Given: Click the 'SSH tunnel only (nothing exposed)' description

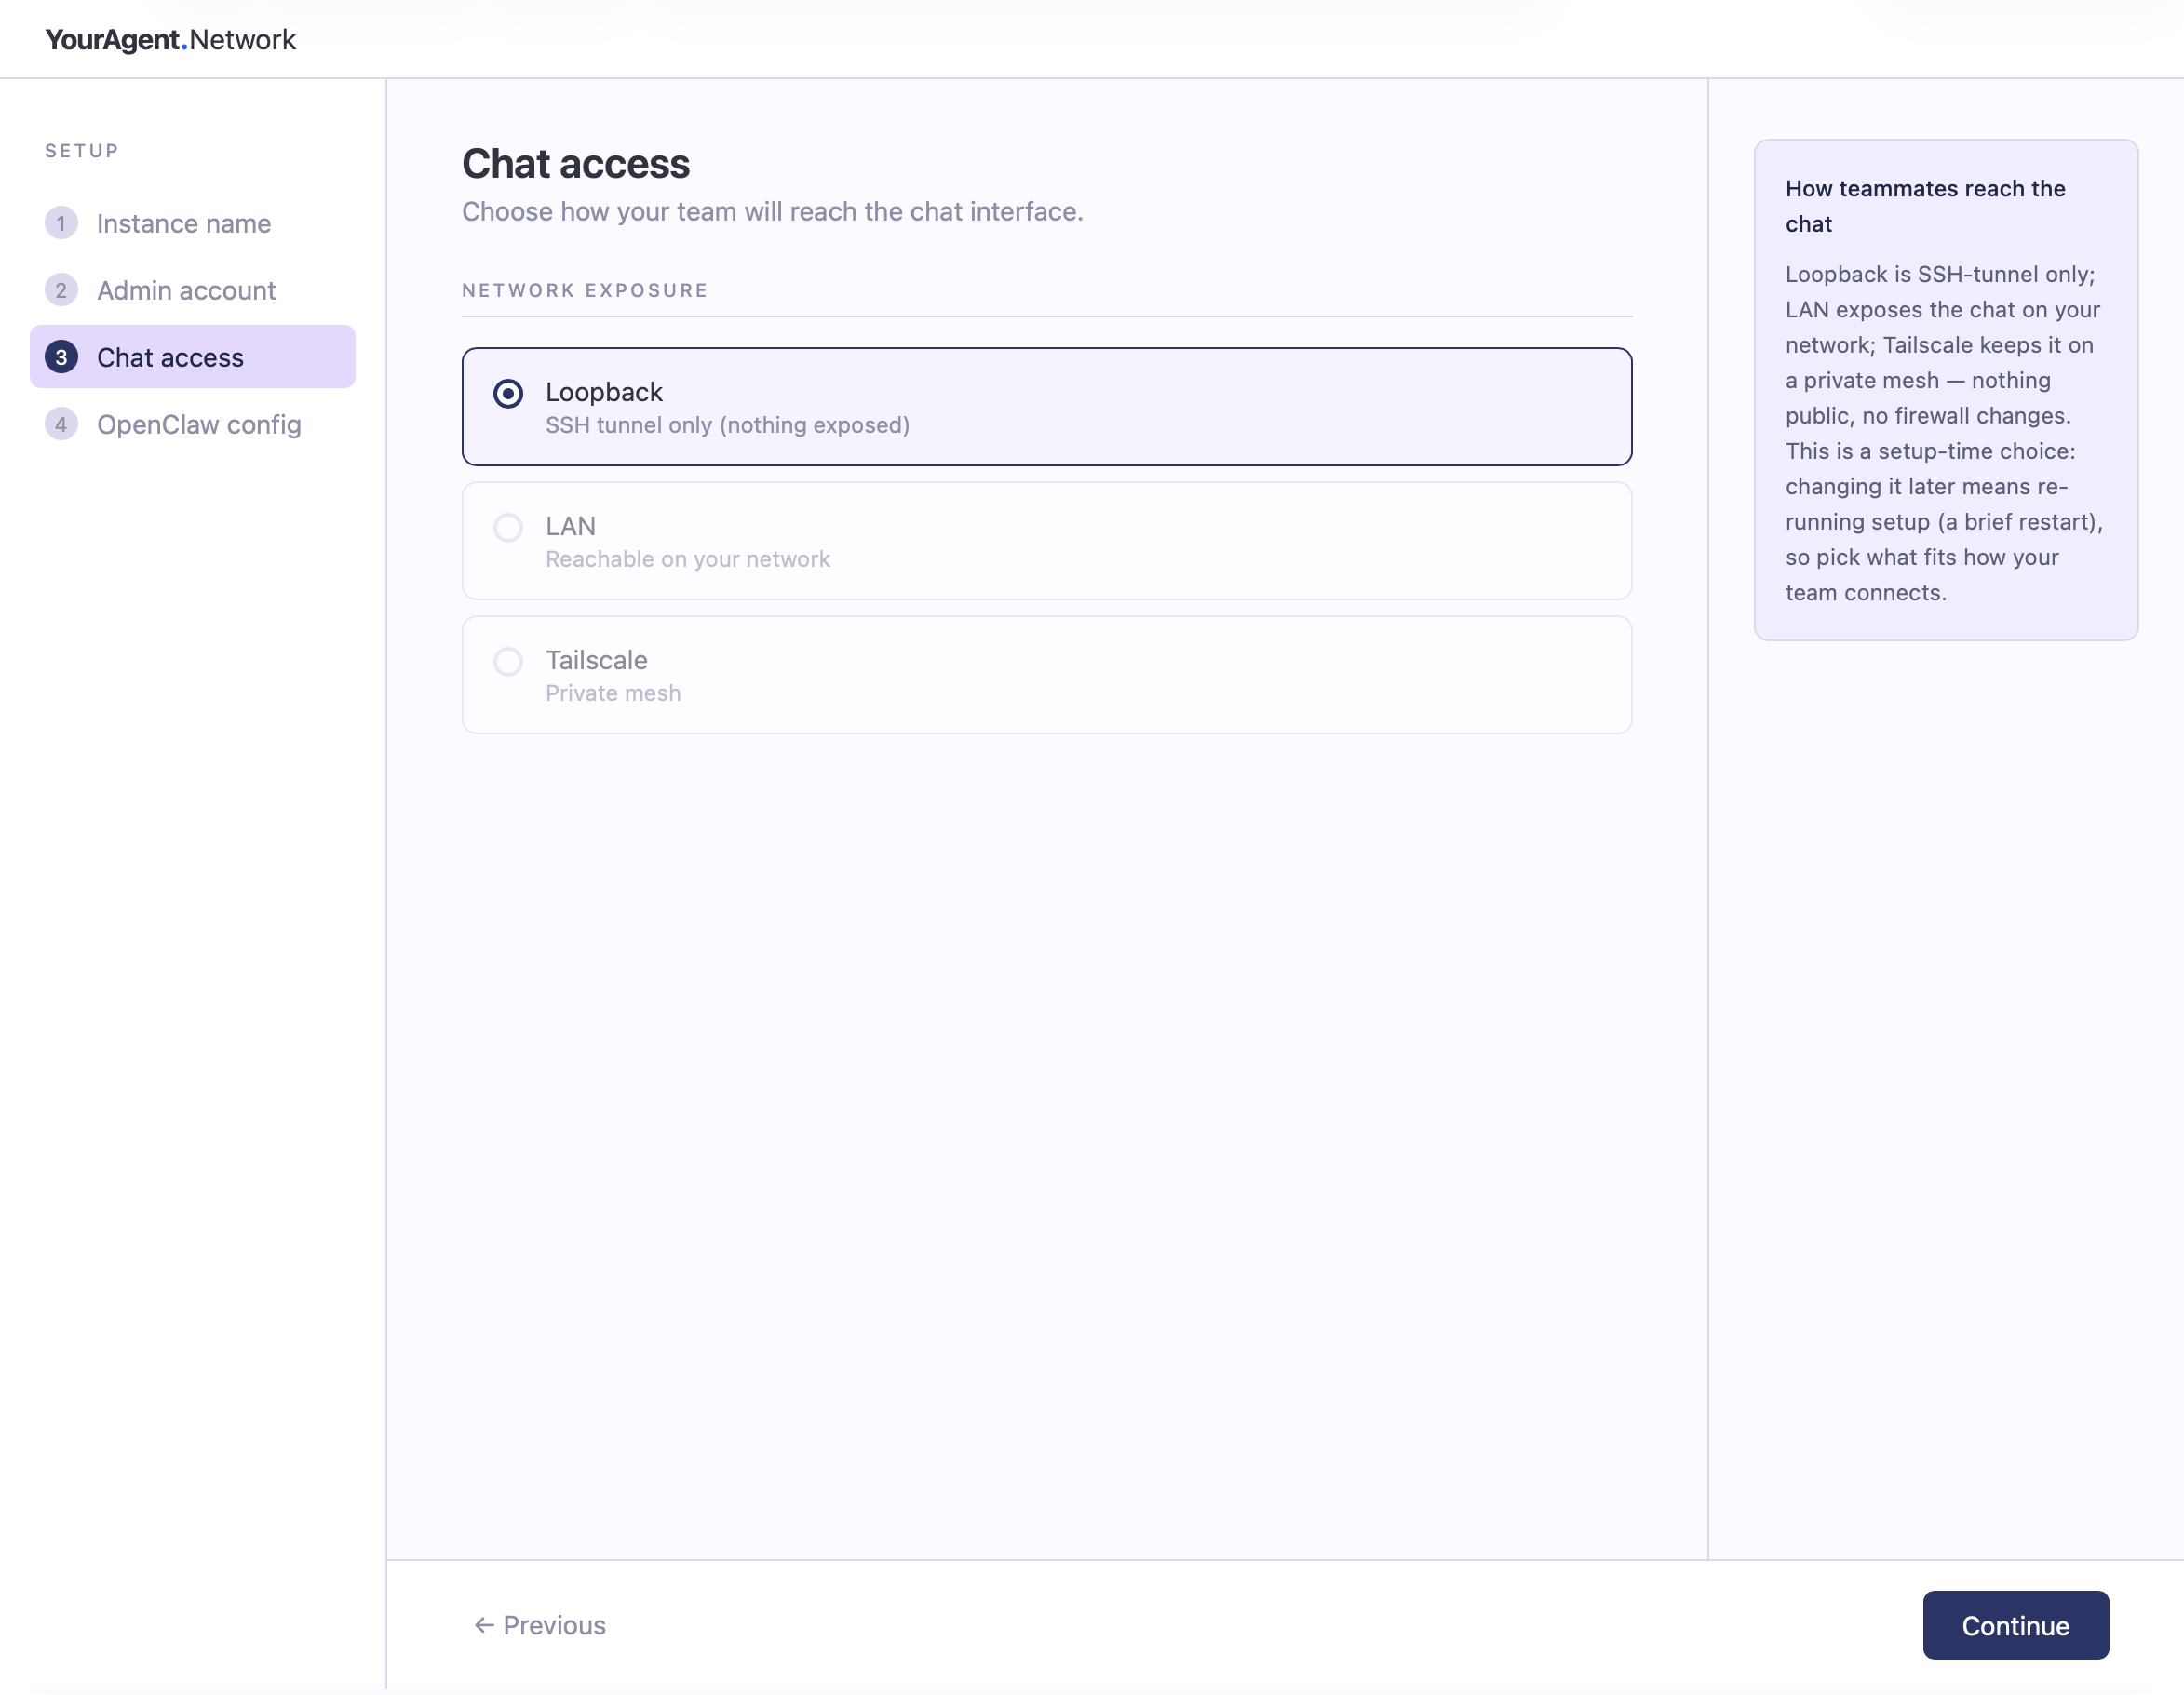Looking at the screenshot, I should [x=727, y=425].
